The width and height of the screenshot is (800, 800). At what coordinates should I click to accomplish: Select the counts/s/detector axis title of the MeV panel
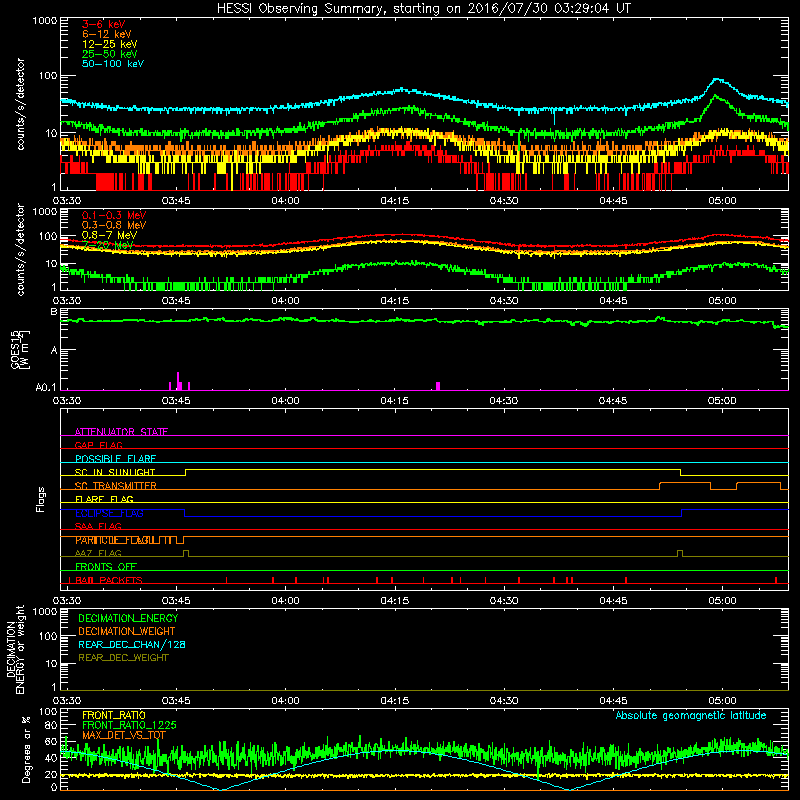pyautogui.click(x=20, y=249)
